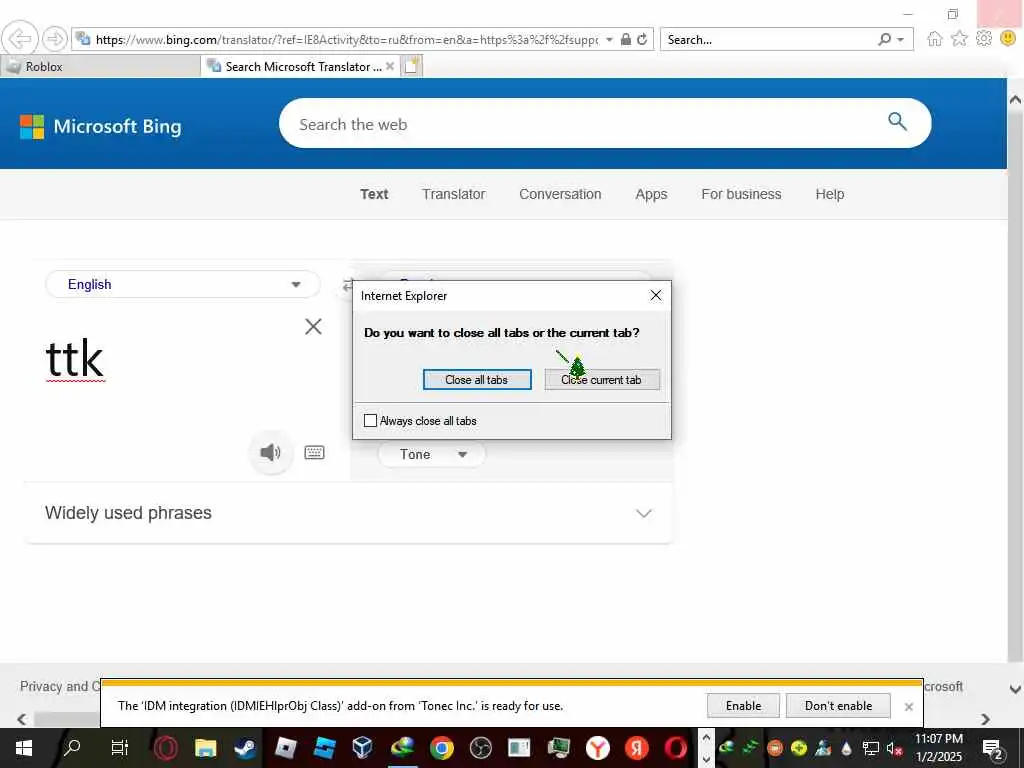Open the Tone dropdown

pyautogui.click(x=432, y=455)
